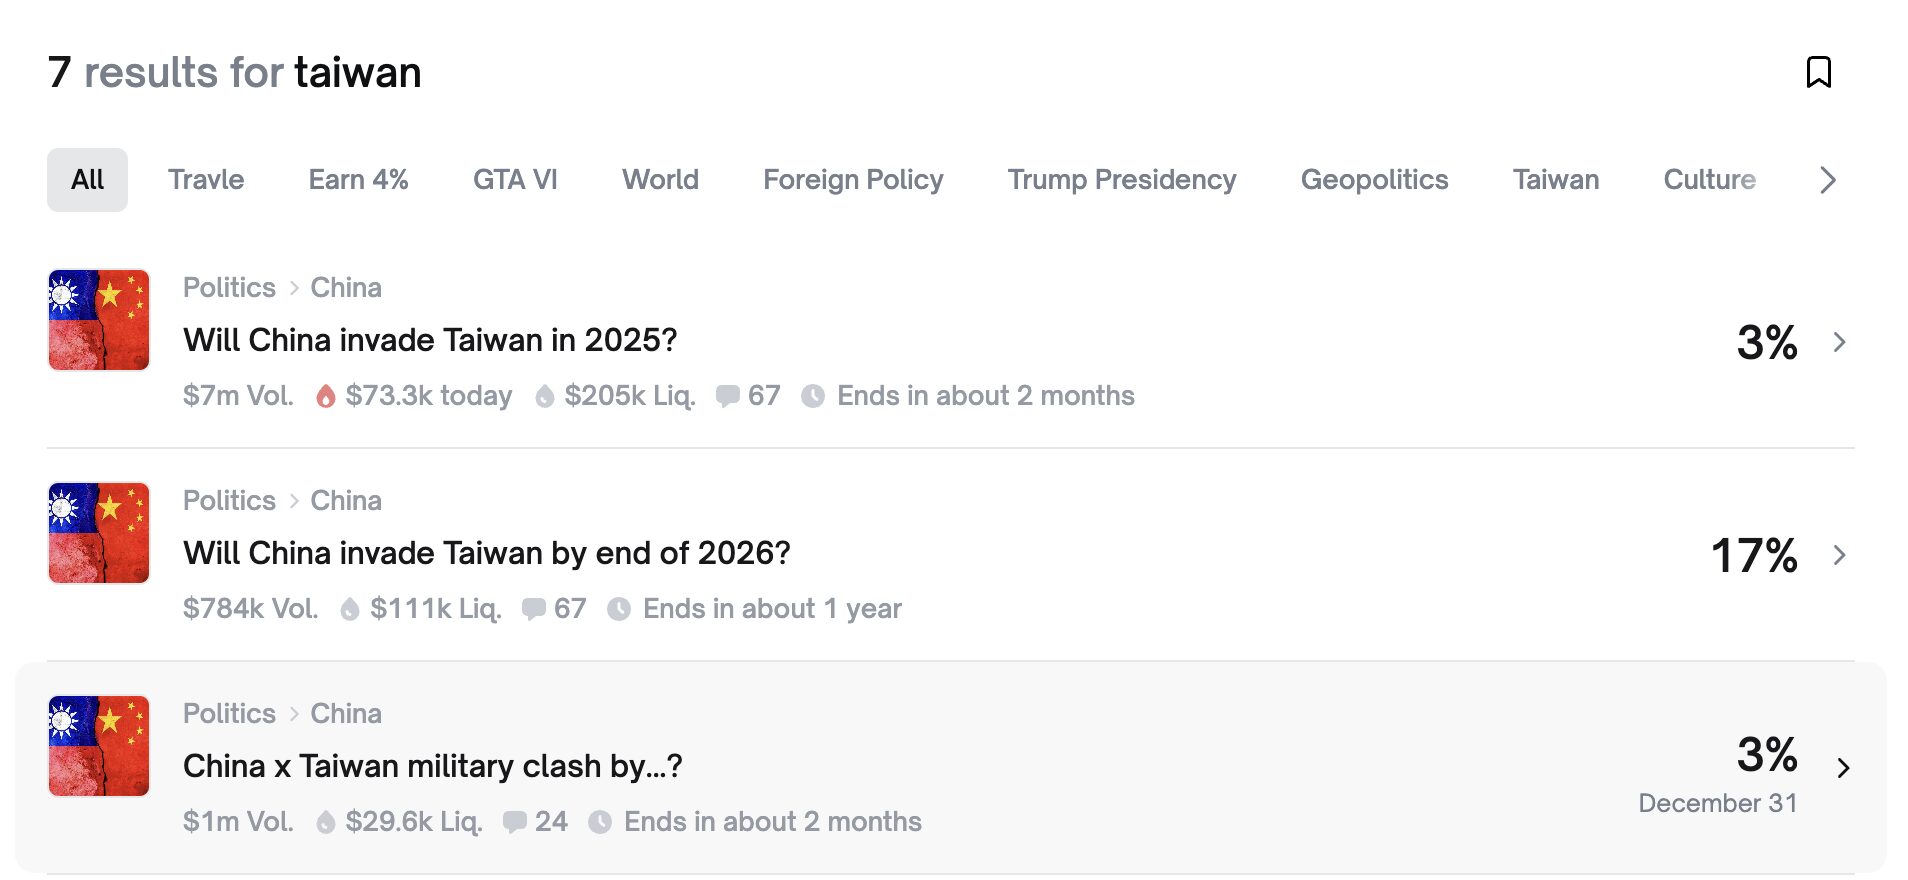1908x880 pixels.
Task: Switch to the Trump Presidency filter
Action: (x=1121, y=180)
